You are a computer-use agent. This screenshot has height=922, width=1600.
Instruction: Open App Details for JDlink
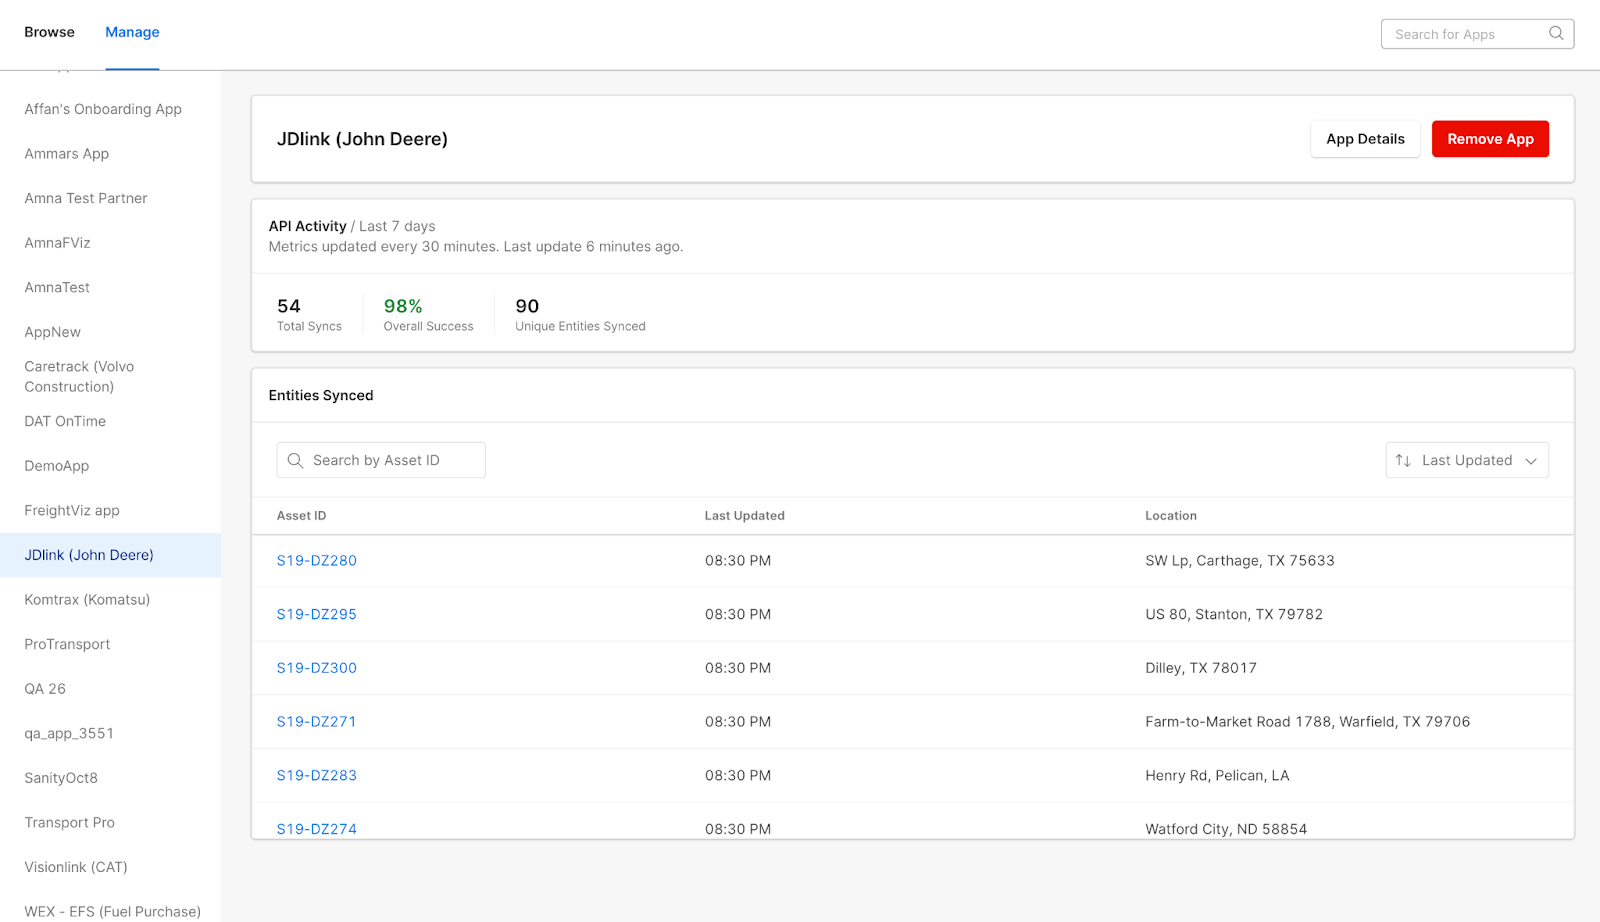click(1365, 139)
